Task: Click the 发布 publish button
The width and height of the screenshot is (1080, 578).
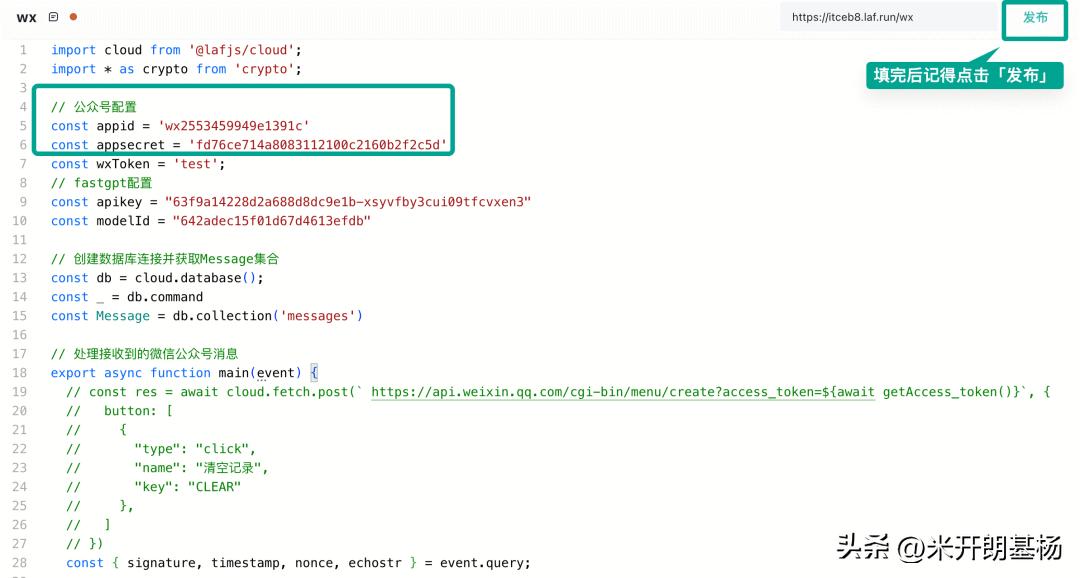Action: pos(1035,18)
